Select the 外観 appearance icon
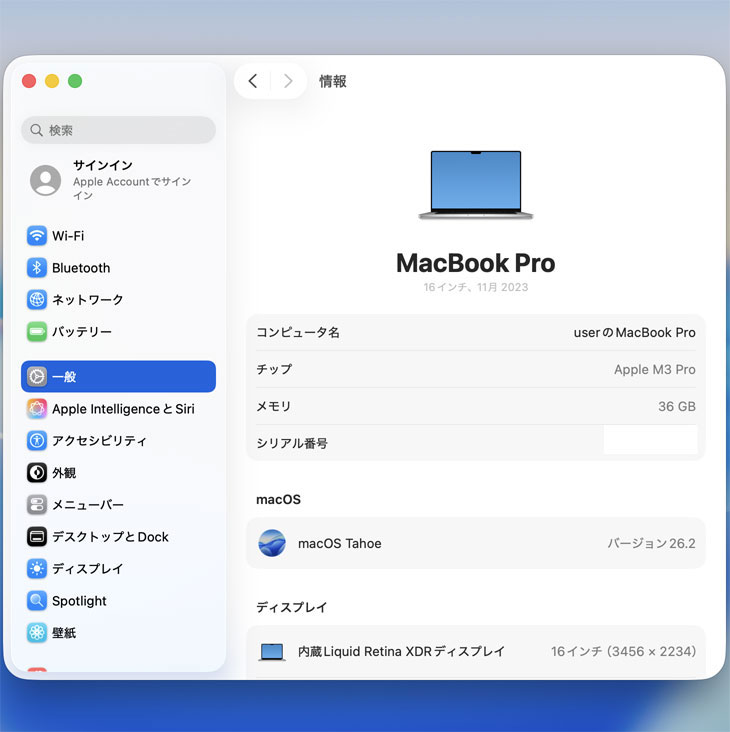 37,473
